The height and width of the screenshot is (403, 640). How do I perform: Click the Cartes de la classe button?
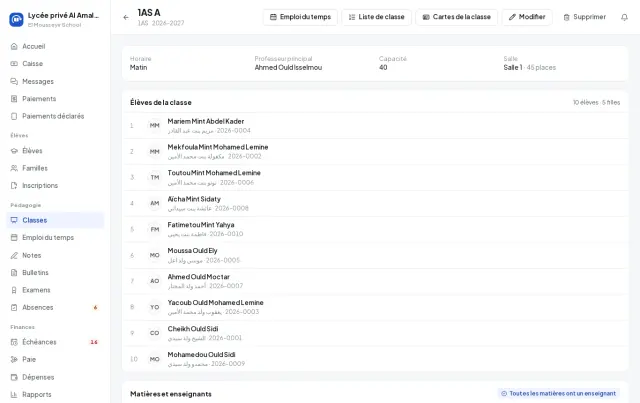click(x=456, y=17)
